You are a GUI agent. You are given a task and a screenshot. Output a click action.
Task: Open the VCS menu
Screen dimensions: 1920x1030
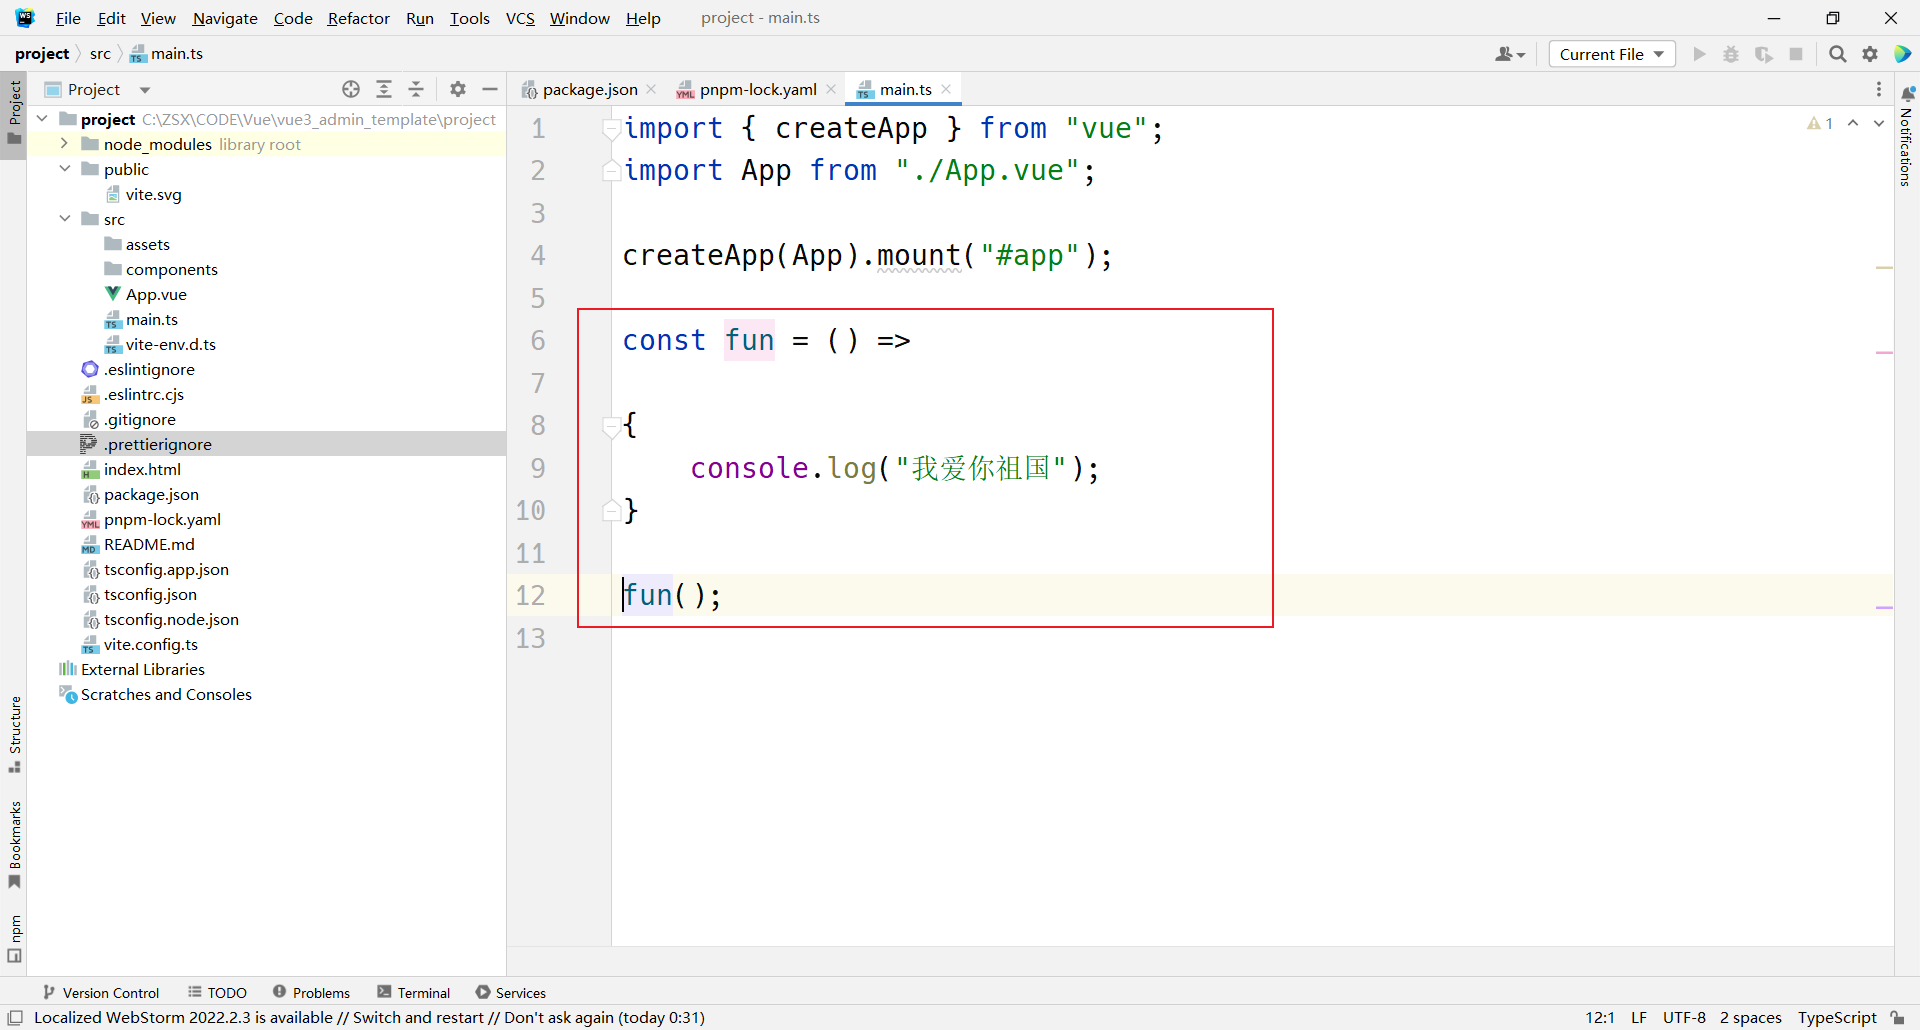click(x=520, y=18)
